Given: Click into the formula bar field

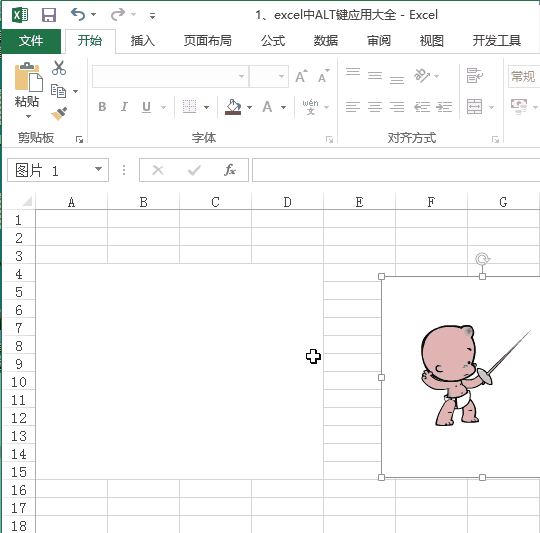Looking at the screenshot, I should coord(396,170).
